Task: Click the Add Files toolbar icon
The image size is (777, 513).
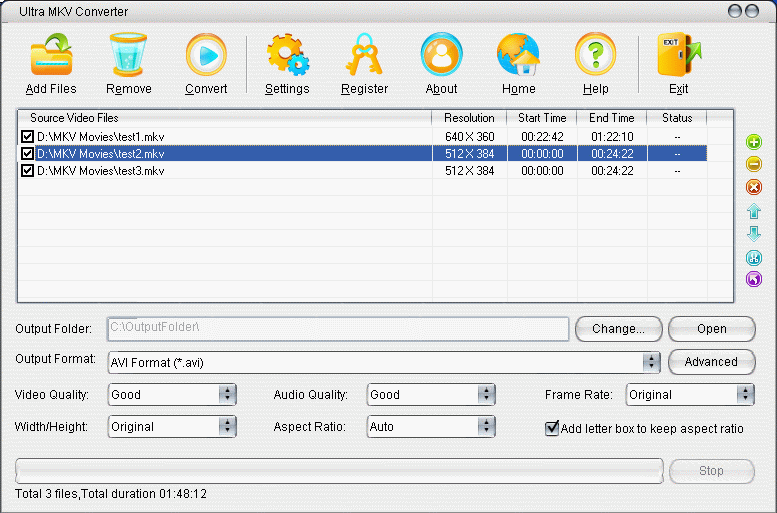Action: tap(51, 64)
